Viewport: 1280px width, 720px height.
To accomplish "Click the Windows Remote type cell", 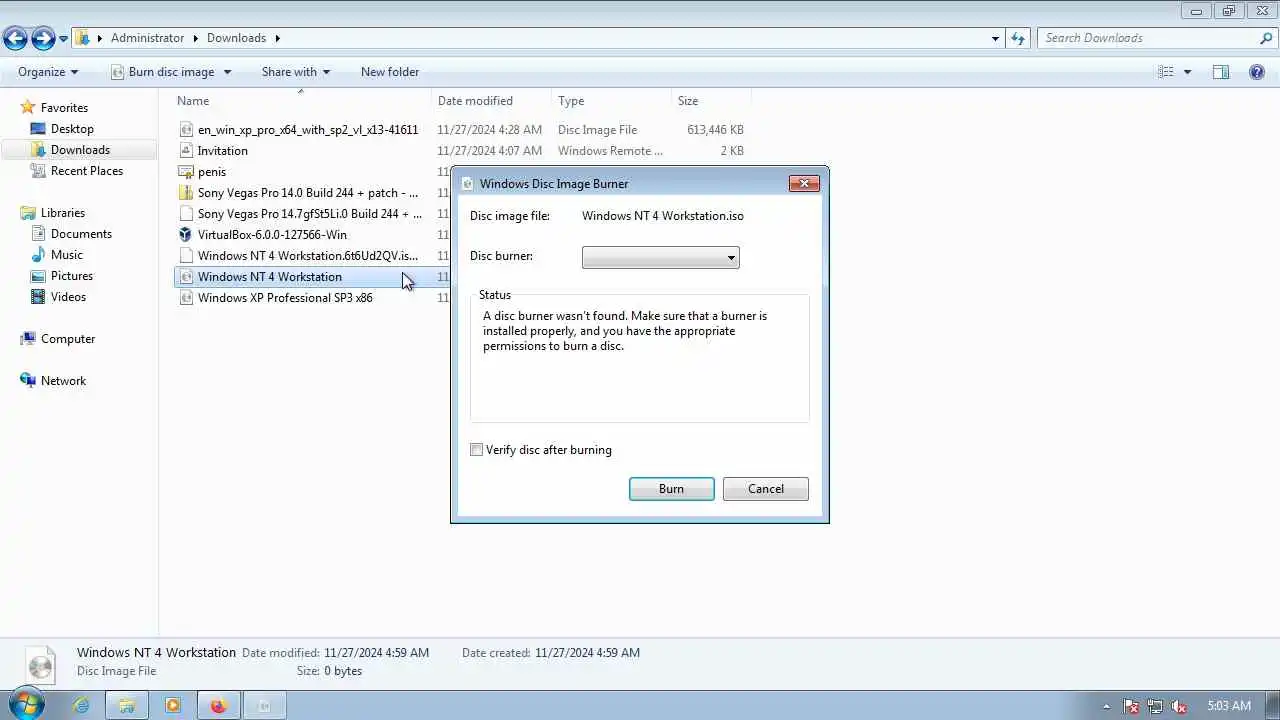I will click(610, 151).
